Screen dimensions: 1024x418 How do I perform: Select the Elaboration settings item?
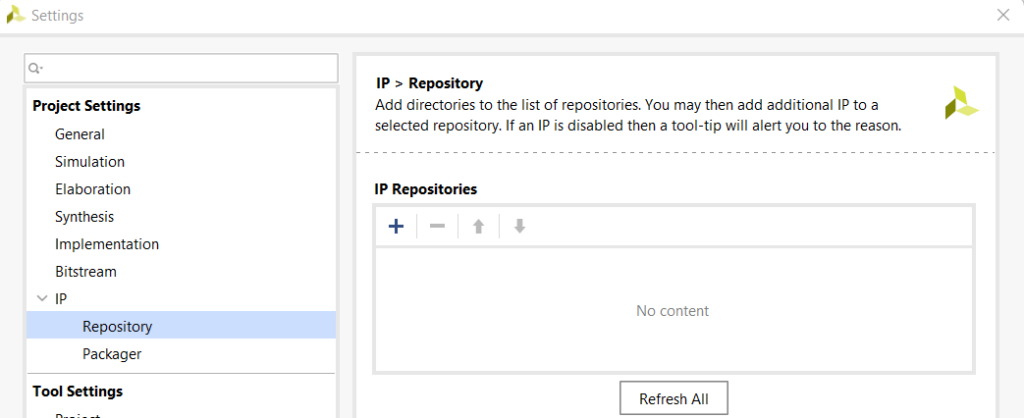93,189
